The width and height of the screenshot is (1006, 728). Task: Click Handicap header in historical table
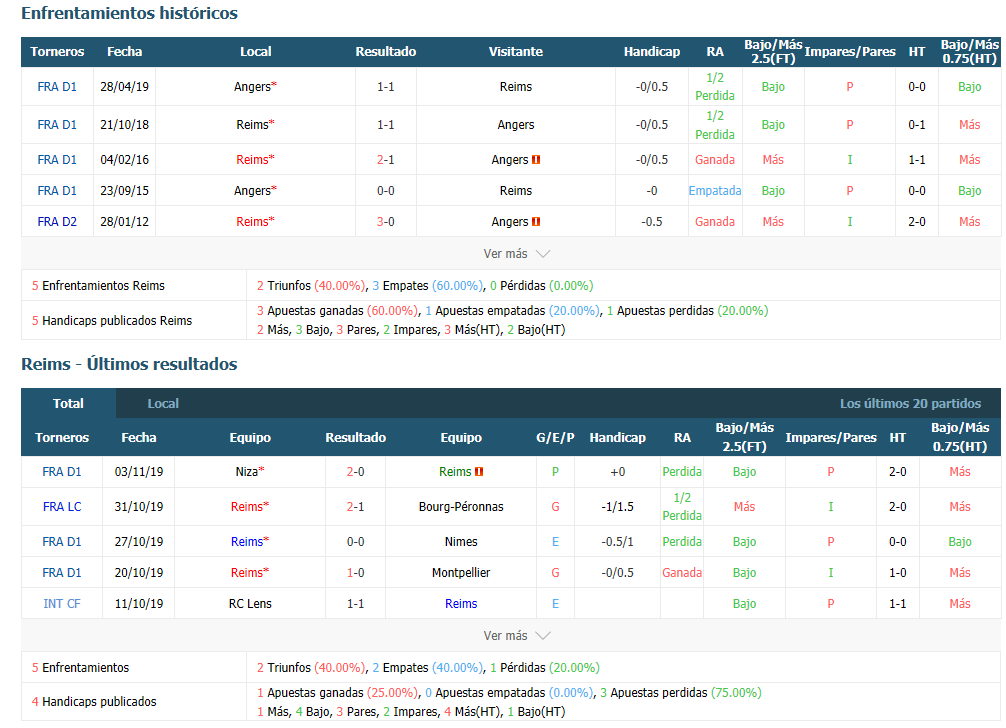pyautogui.click(x=652, y=51)
